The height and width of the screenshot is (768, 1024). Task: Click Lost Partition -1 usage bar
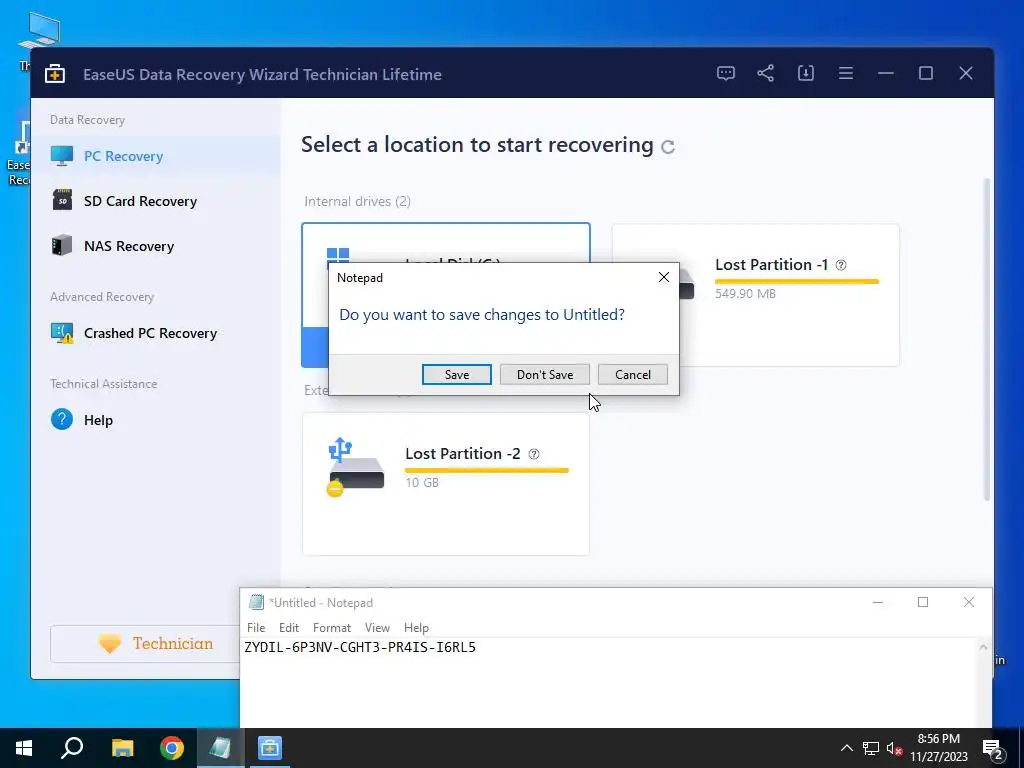click(x=797, y=281)
